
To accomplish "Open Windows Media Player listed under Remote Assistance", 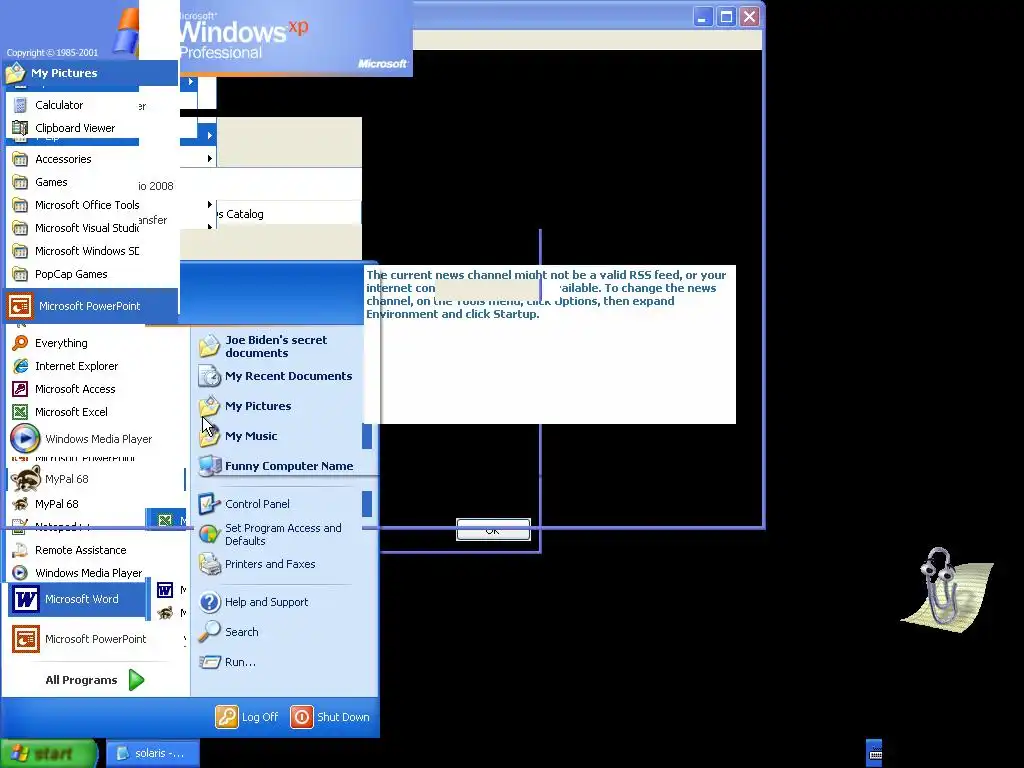I will point(76,573).
